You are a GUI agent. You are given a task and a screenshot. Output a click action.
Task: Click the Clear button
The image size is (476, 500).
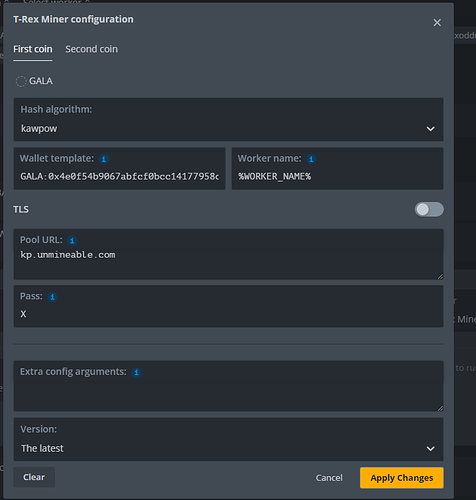(34, 477)
